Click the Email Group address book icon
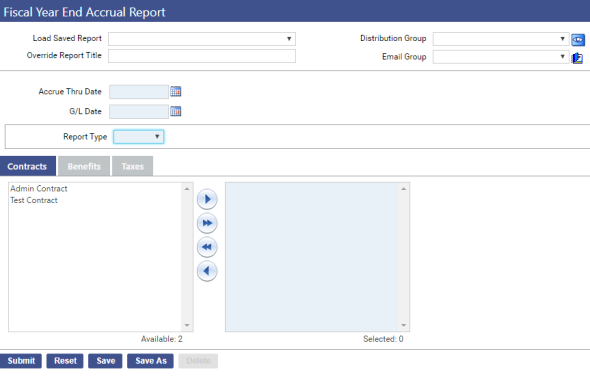The image size is (590, 378). (578, 58)
